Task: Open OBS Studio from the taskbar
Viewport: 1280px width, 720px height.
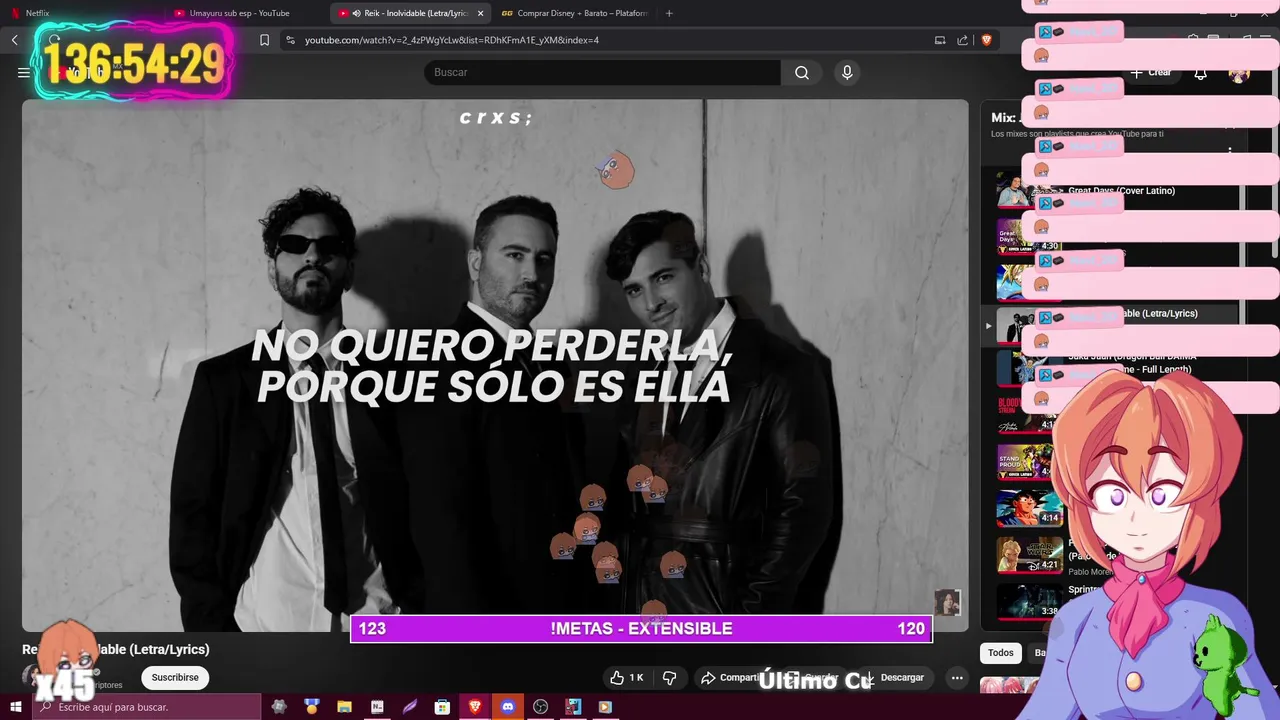Action: 541,707
